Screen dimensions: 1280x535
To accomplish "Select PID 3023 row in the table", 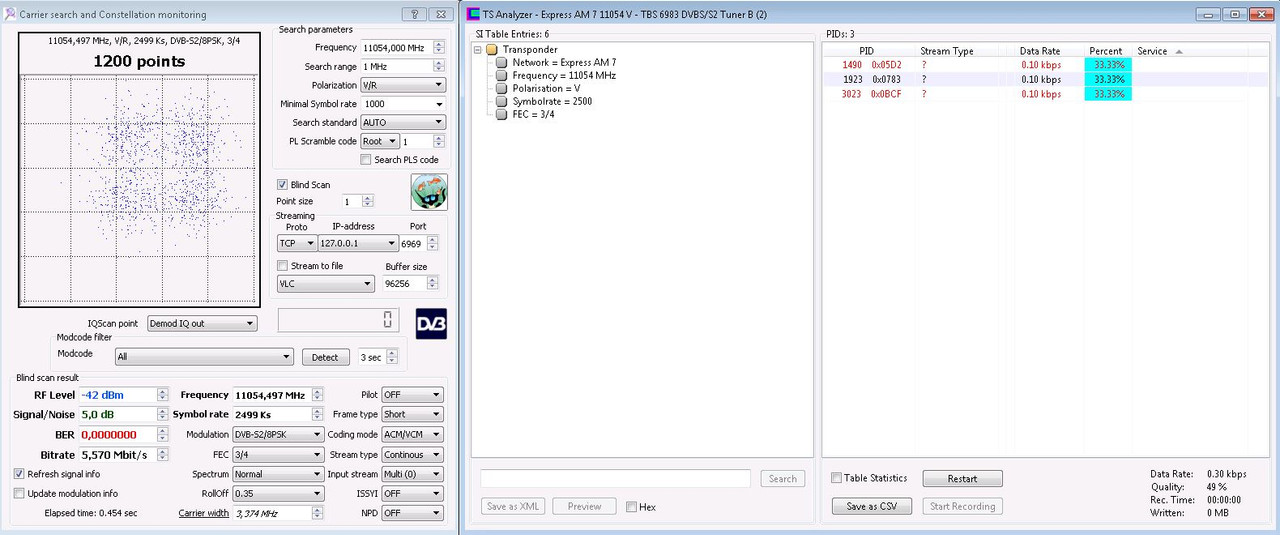I will [1033, 94].
